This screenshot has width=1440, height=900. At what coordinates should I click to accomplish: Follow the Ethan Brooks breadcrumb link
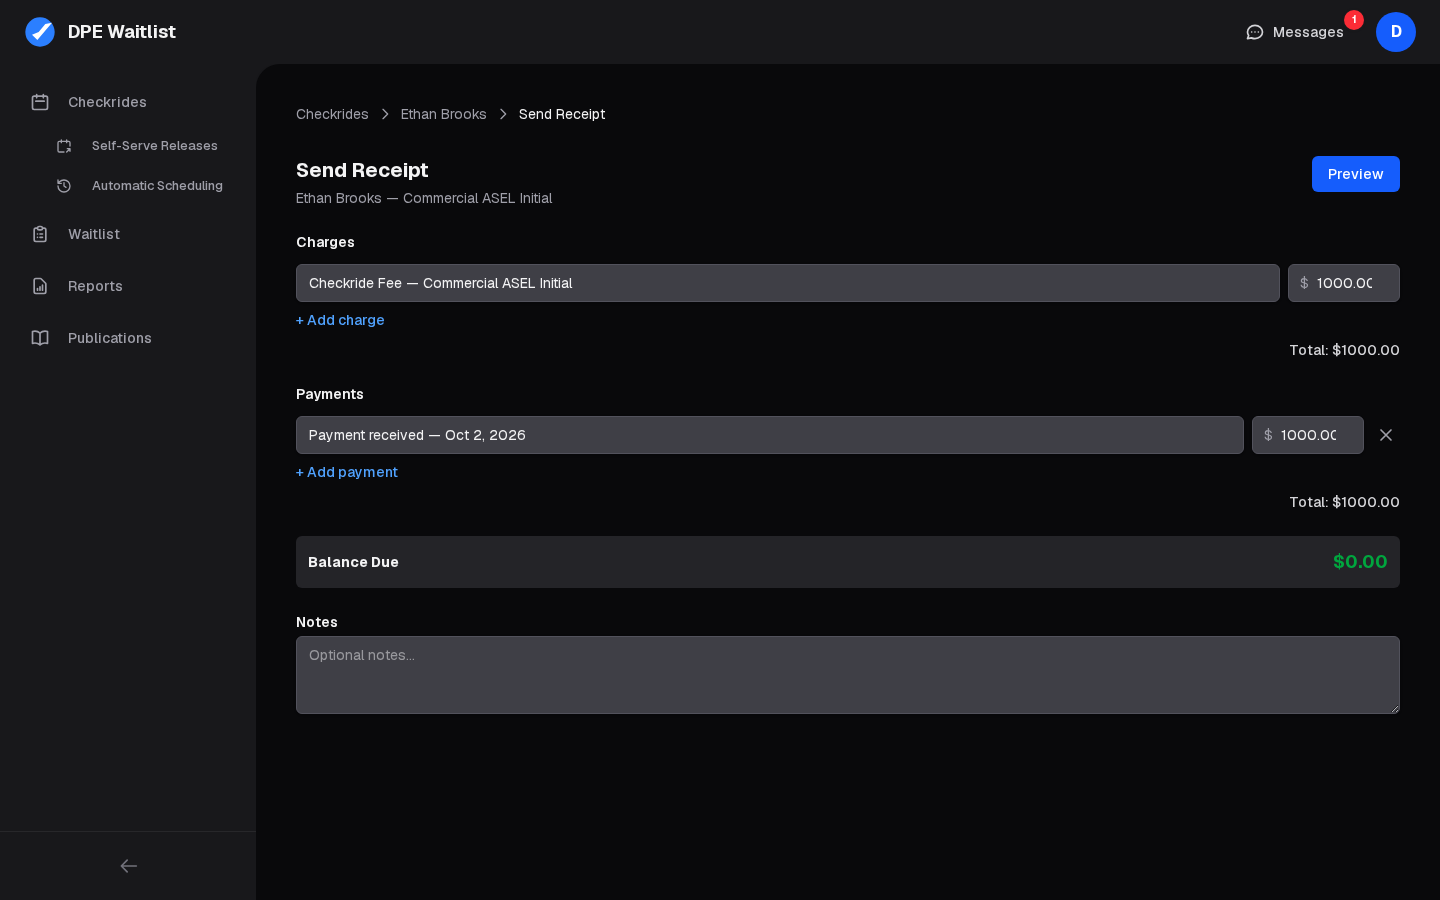point(444,114)
